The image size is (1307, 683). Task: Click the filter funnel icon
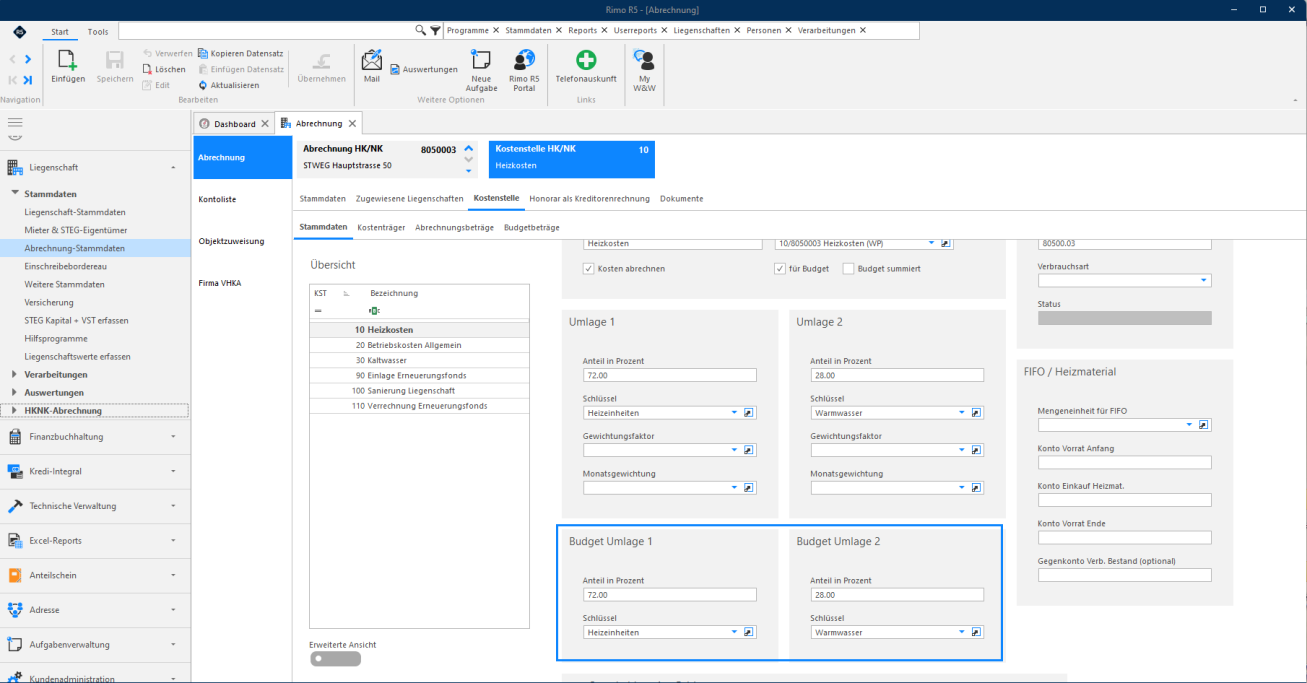pos(435,31)
